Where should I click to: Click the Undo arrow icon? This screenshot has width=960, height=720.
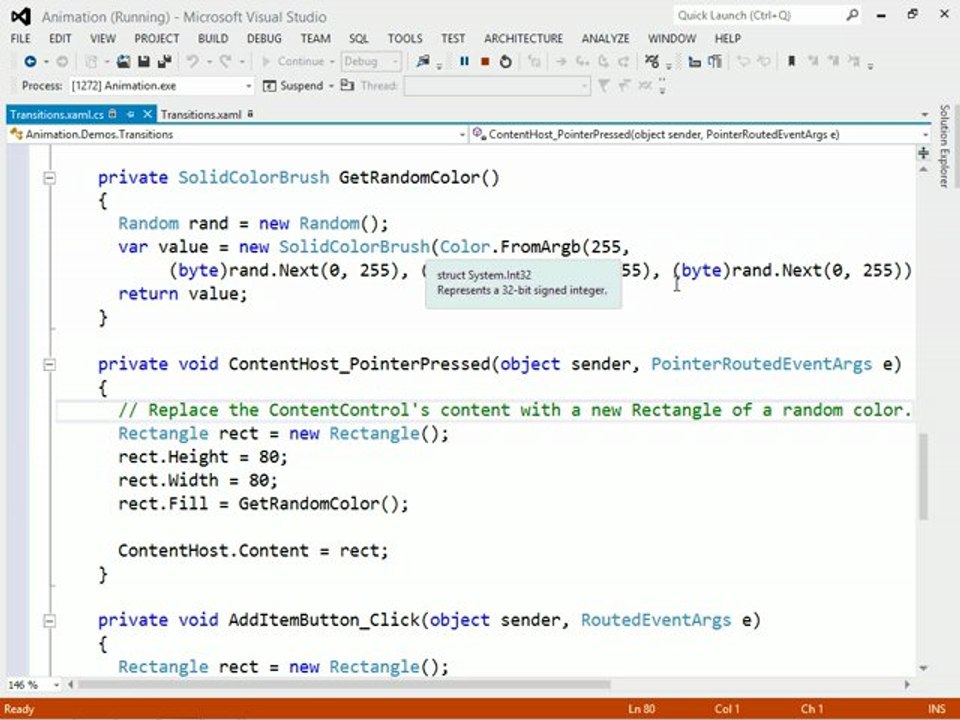(193, 61)
